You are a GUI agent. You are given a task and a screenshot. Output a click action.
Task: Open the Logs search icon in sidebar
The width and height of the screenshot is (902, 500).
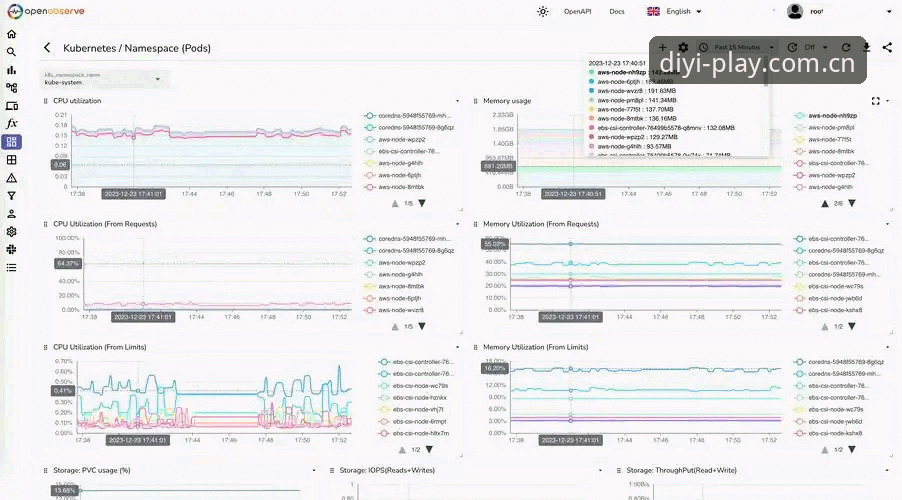click(x=12, y=52)
